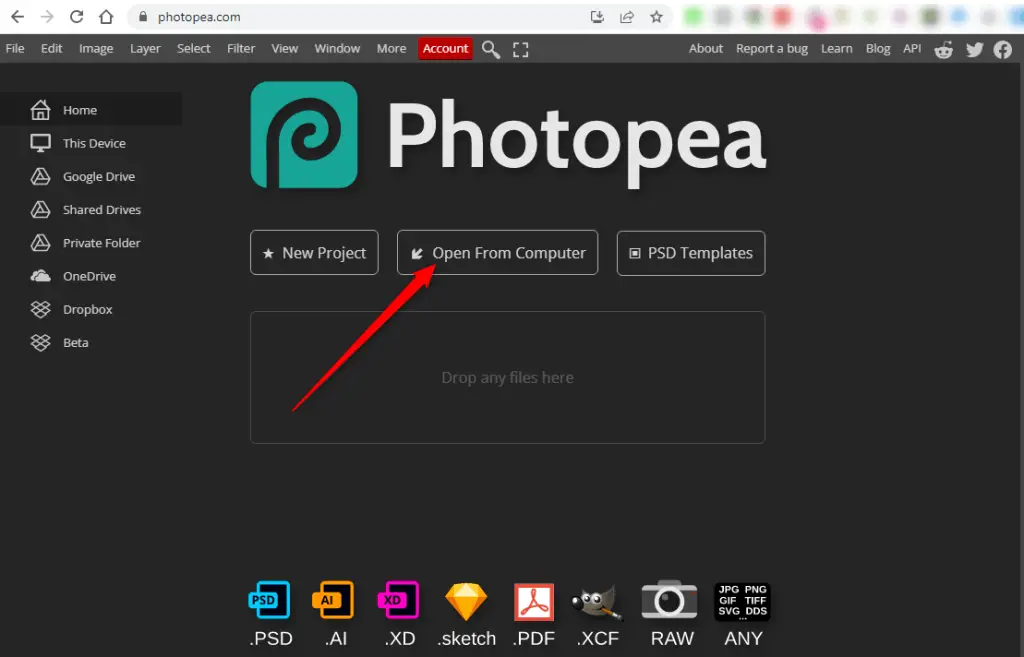Viewport: 1024px width, 657px height.
Task: Open the About link
Action: click(706, 48)
